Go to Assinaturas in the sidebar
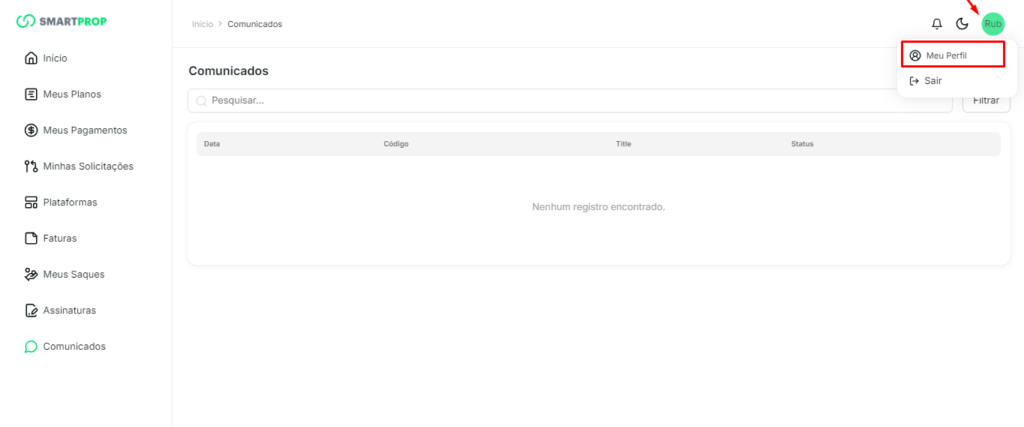 (x=69, y=310)
